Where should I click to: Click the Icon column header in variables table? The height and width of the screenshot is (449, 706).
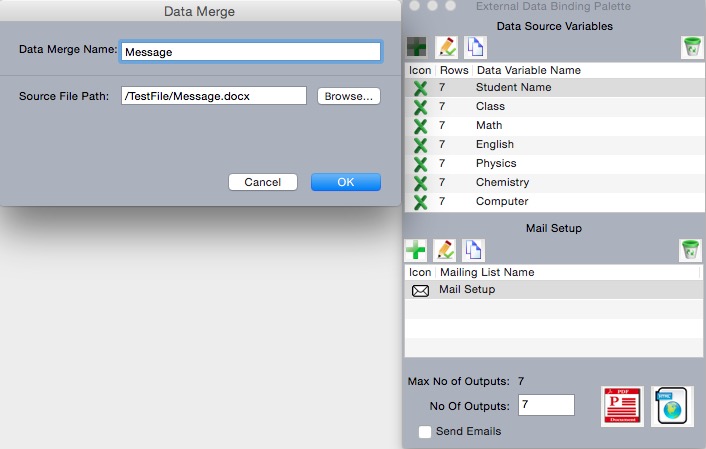pyautogui.click(x=420, y=70)
